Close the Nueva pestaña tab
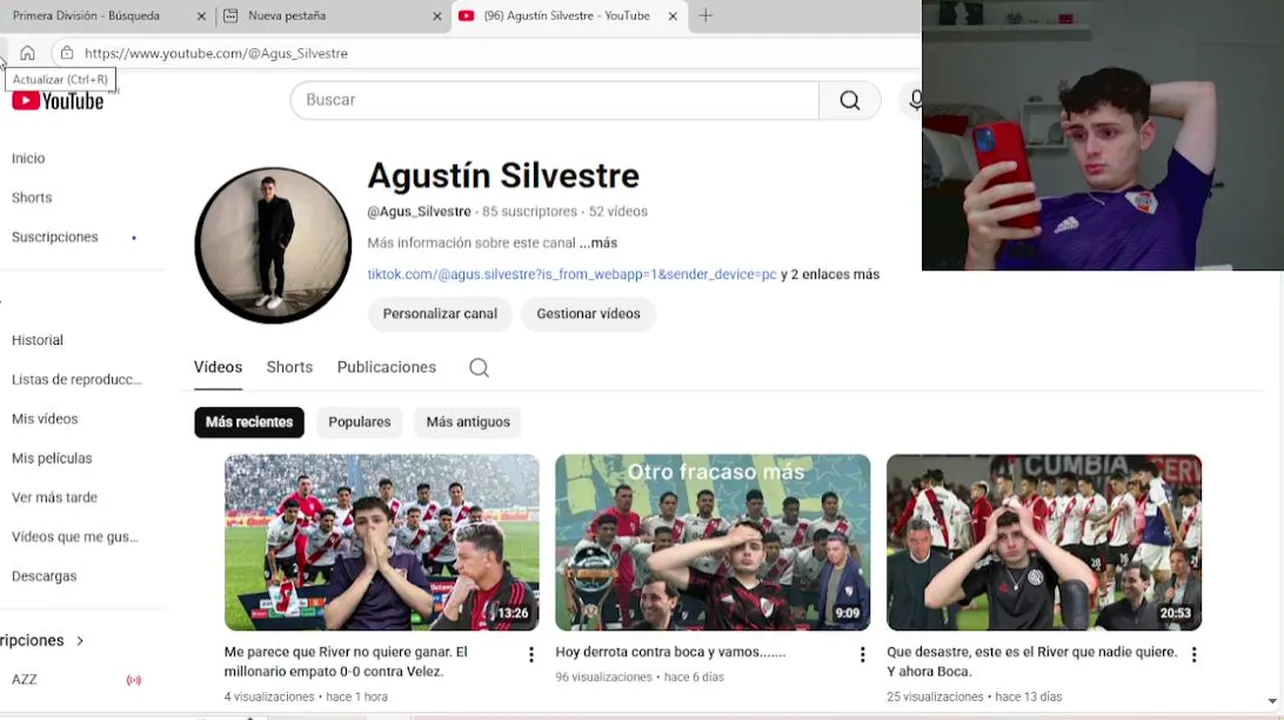This screenshot has height=720, width=1284. (437, 16)
